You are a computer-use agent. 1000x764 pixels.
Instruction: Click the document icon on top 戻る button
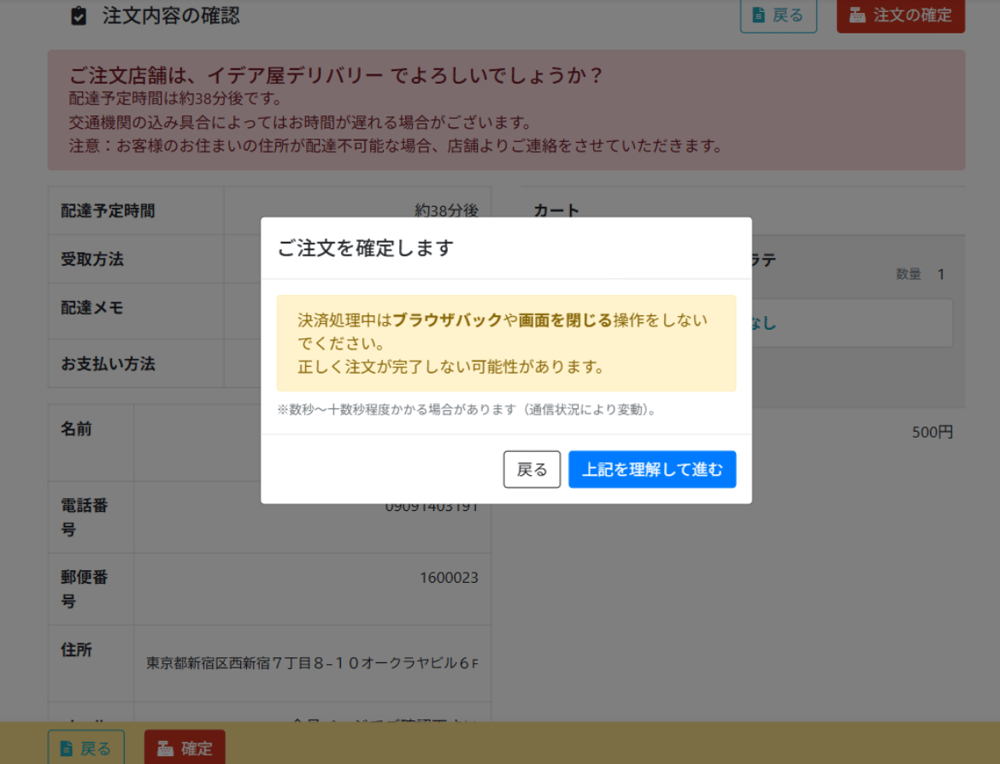(x=757, y=16)
